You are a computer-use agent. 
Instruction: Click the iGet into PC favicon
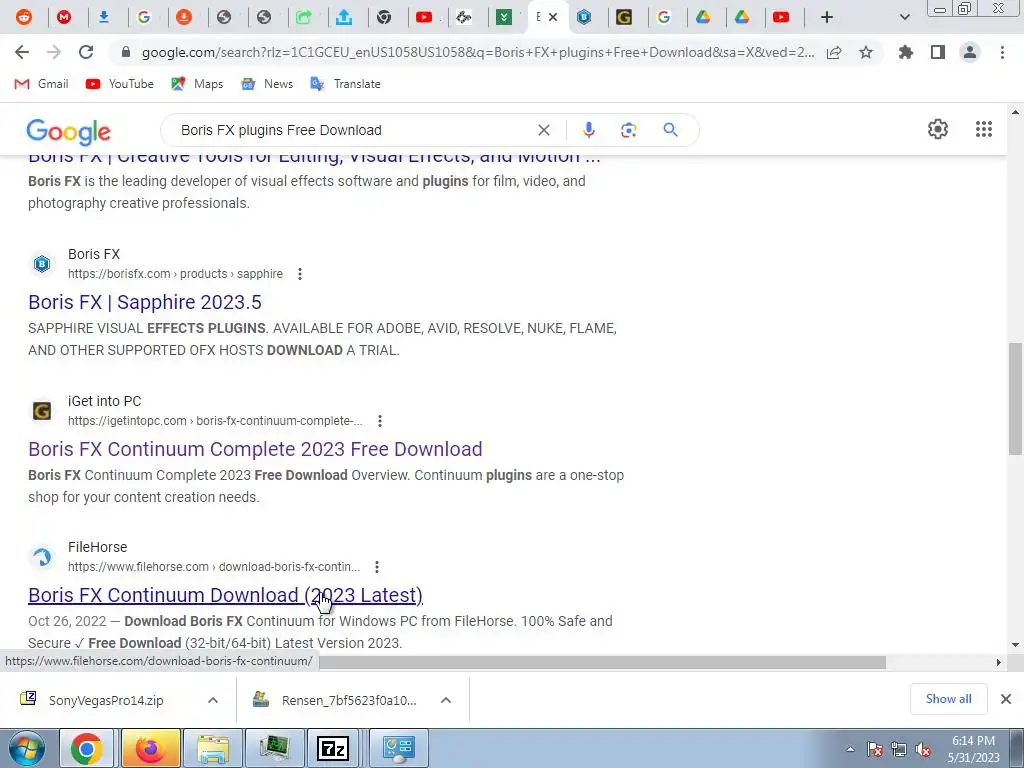point(42,411)
